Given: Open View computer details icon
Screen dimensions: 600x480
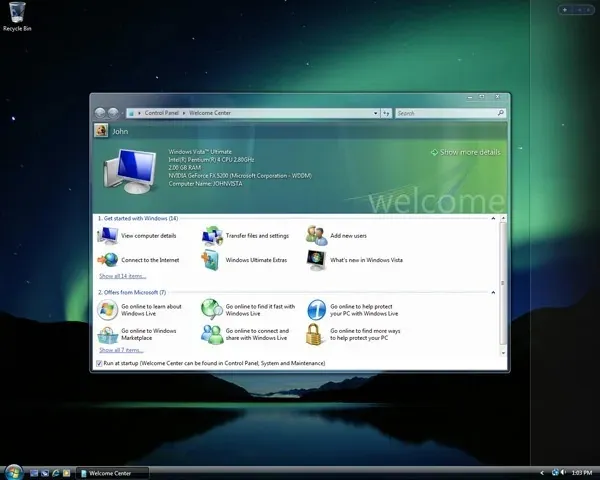Looking at the screenshot, I should pos(108,235).
